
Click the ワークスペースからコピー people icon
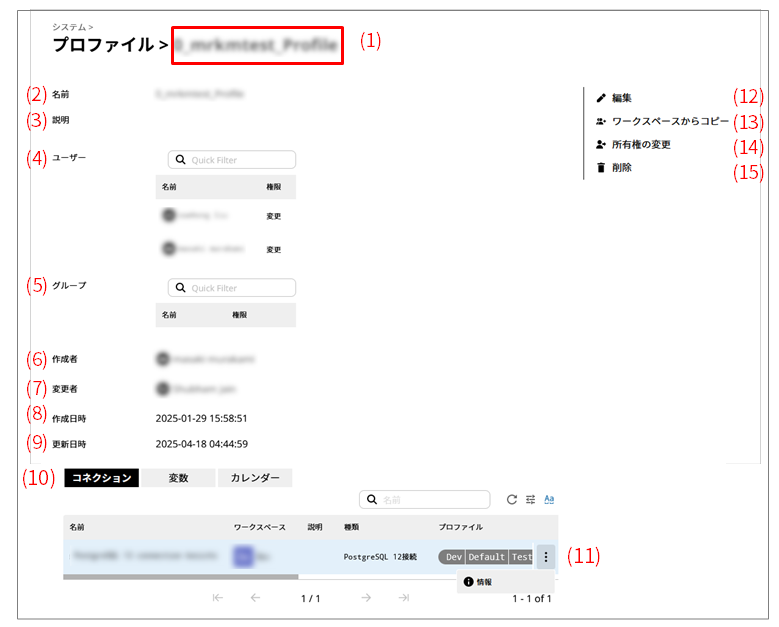[x=601, y=121]
